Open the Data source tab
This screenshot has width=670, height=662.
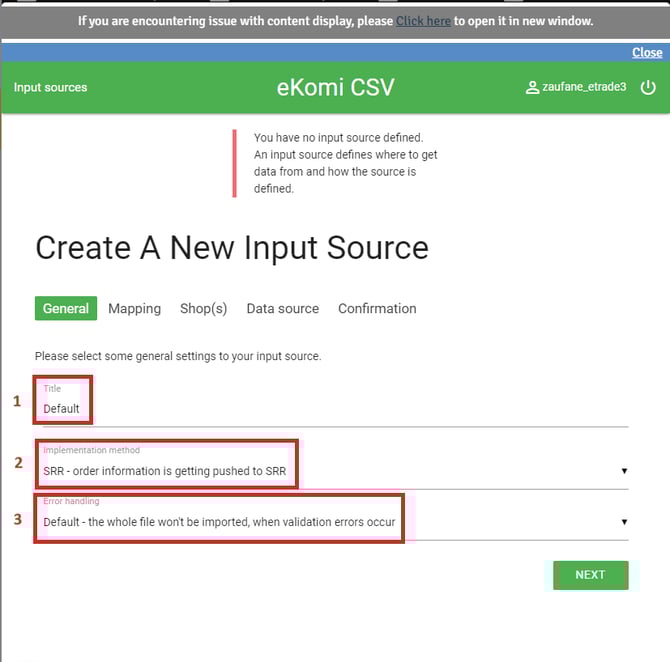(282, 309)
